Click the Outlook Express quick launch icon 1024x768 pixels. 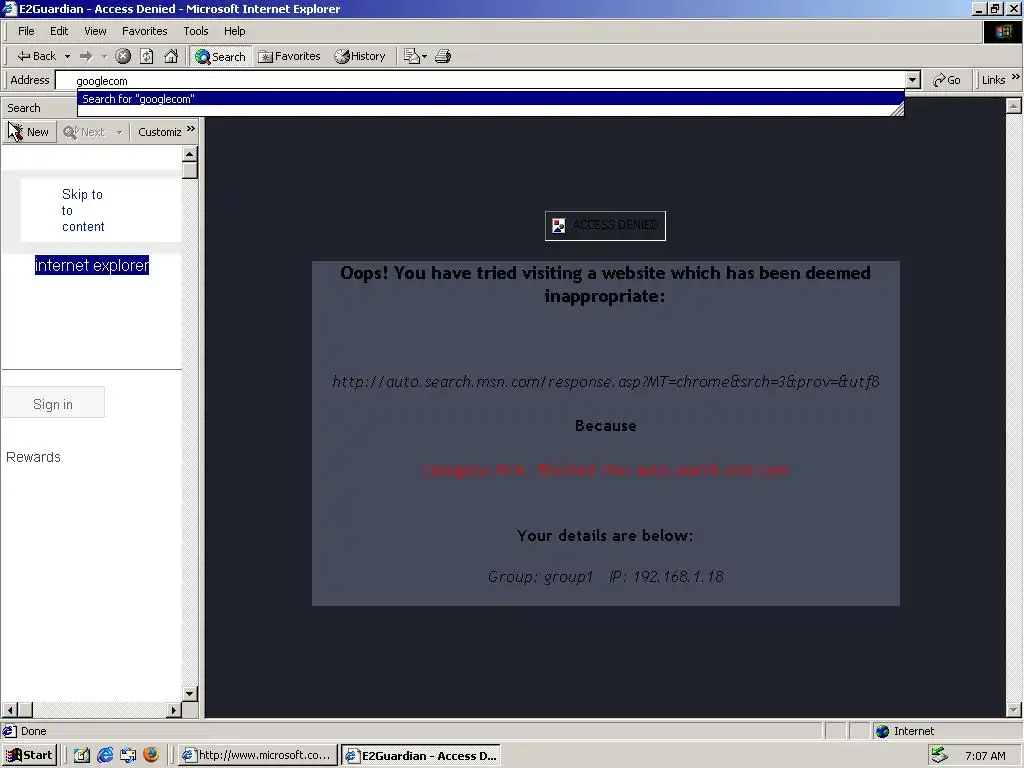tap(128, 756)
